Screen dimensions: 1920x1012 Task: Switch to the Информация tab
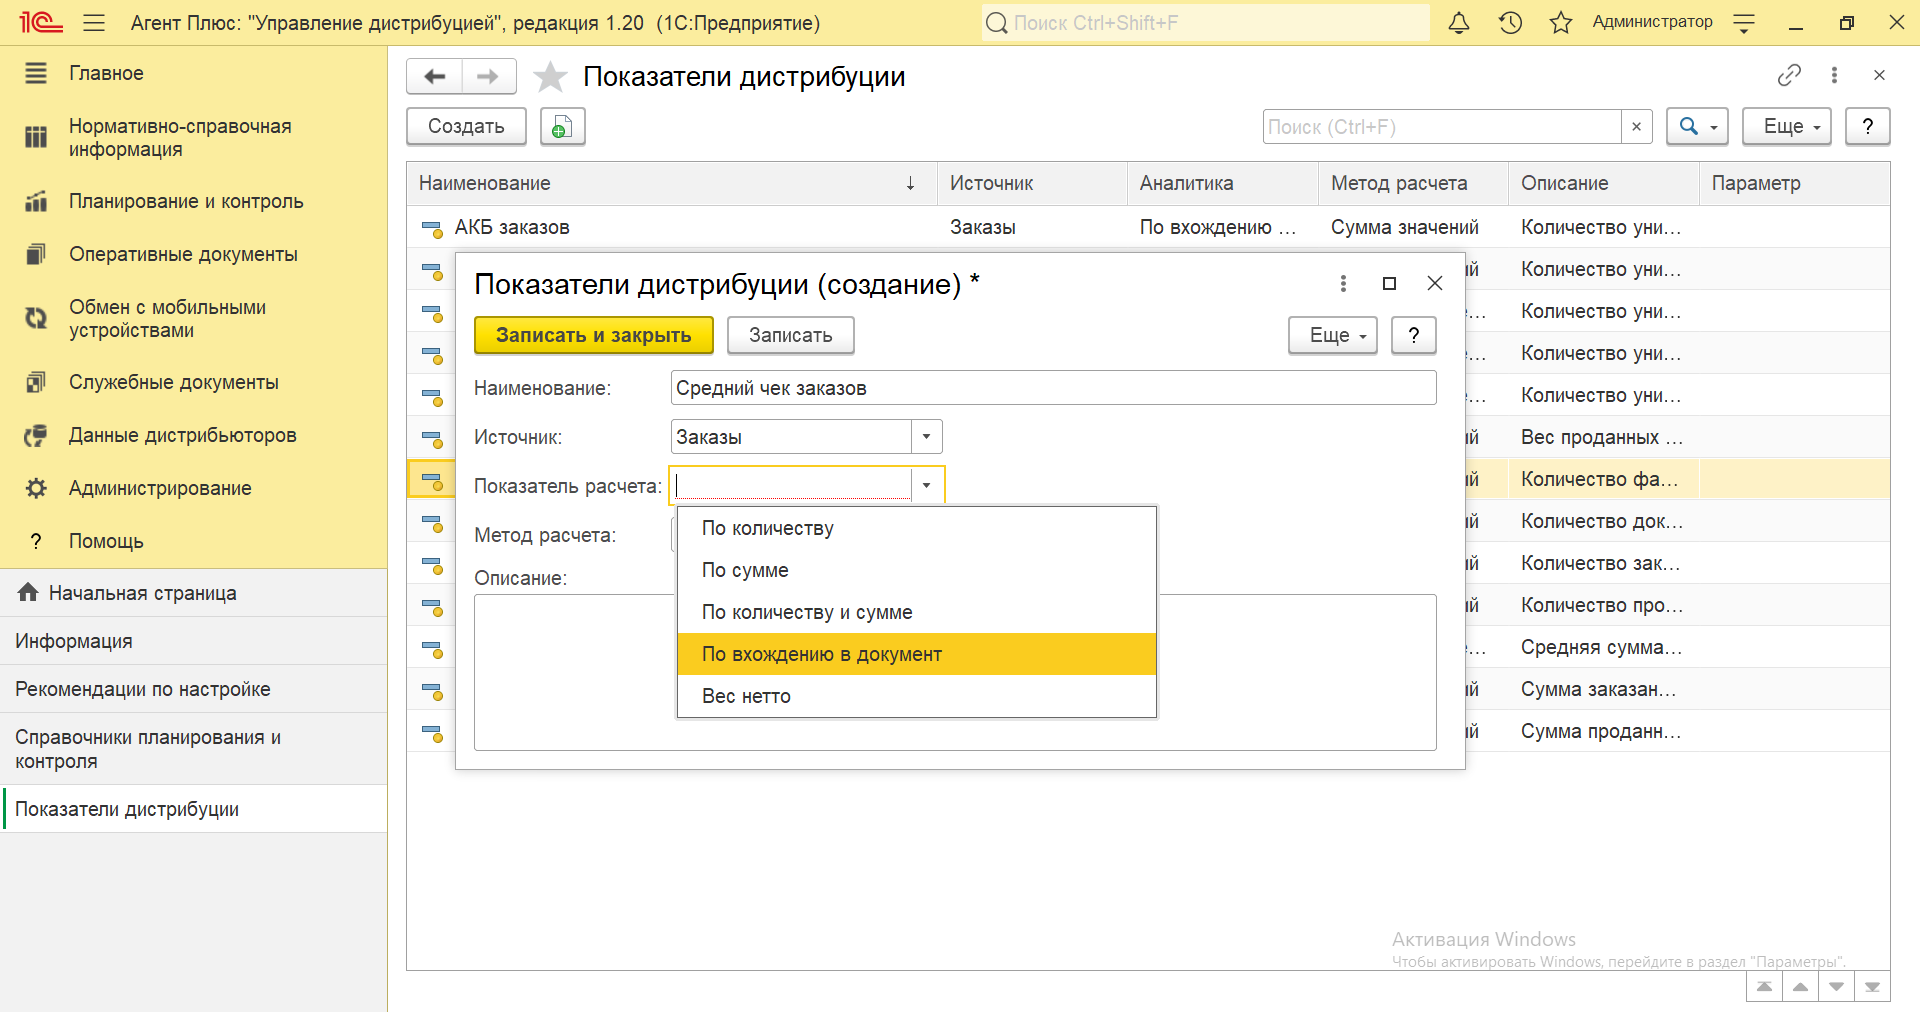193,642
